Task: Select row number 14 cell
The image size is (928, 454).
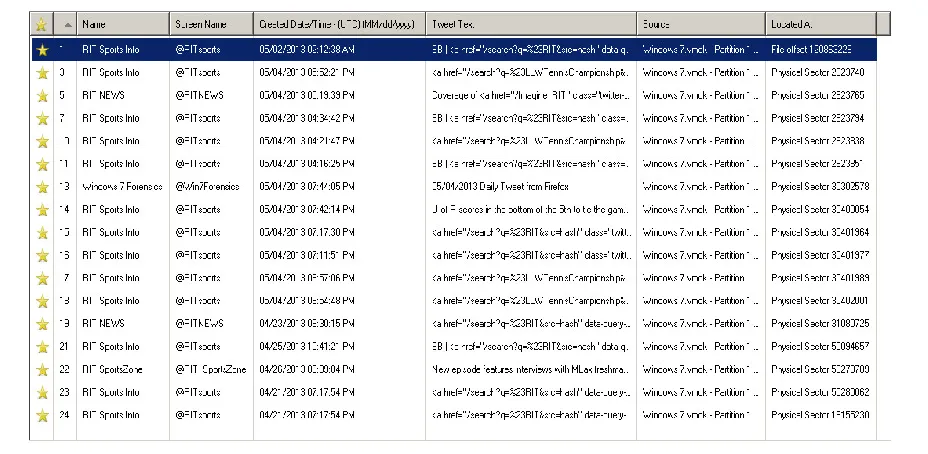Action: point(64,210)
